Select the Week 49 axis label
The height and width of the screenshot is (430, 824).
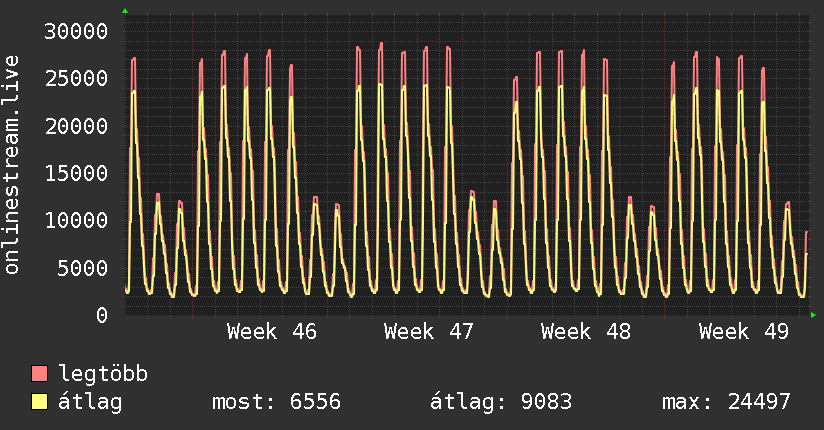point(744,331)
